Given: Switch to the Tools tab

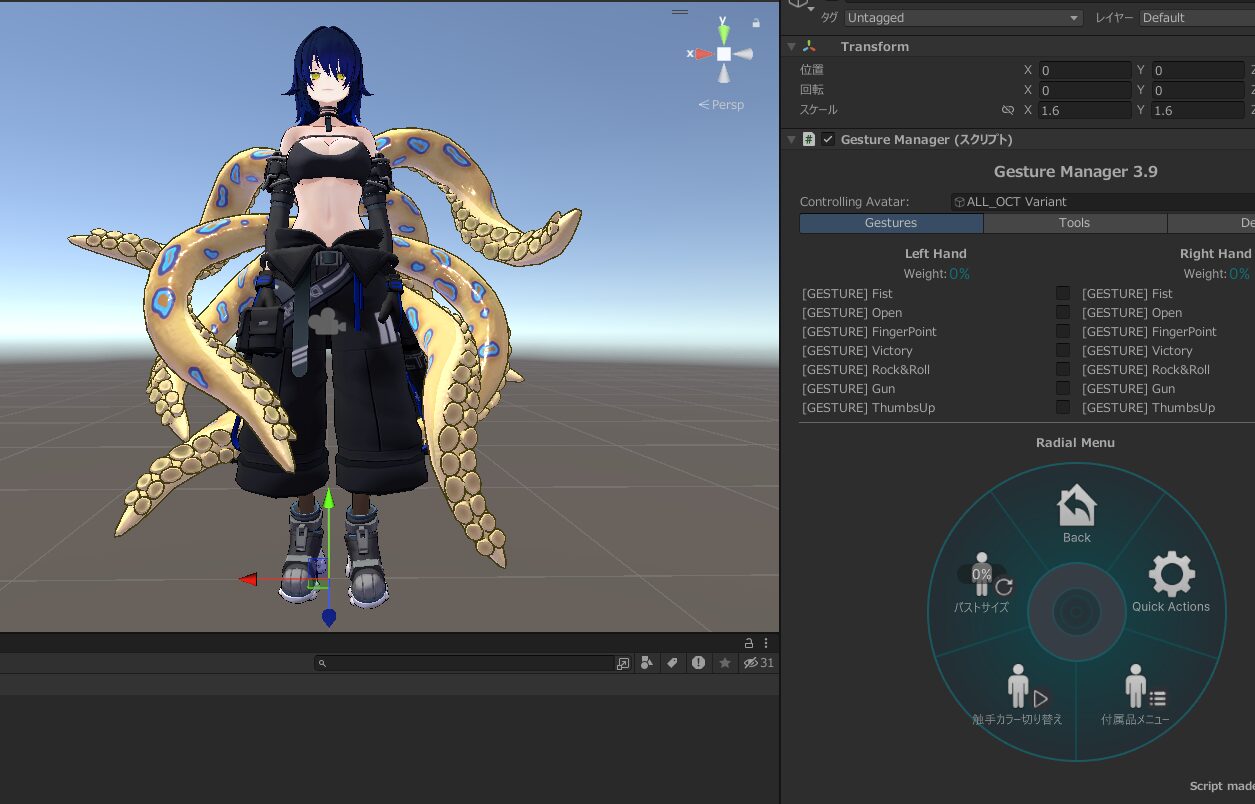Looking at the screenshot, I should [x=1074, y=223].
